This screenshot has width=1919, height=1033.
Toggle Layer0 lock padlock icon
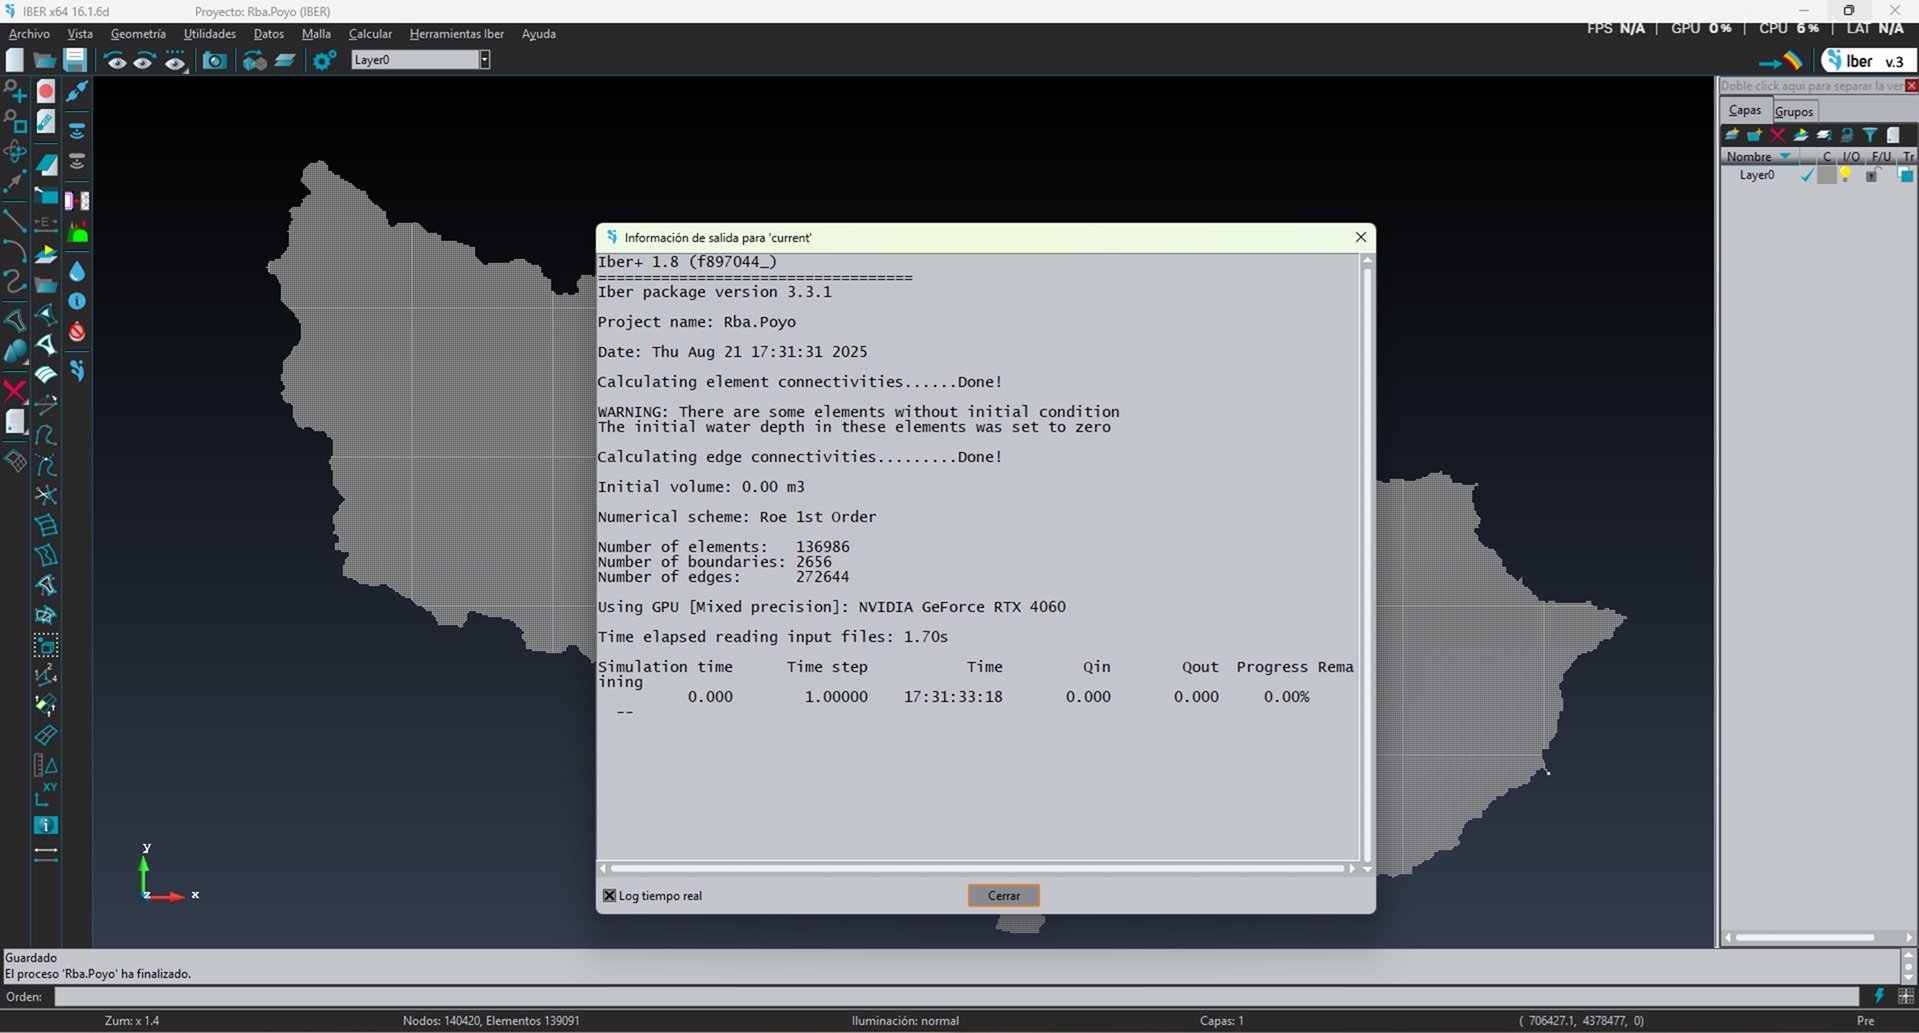pos(1873,175)
